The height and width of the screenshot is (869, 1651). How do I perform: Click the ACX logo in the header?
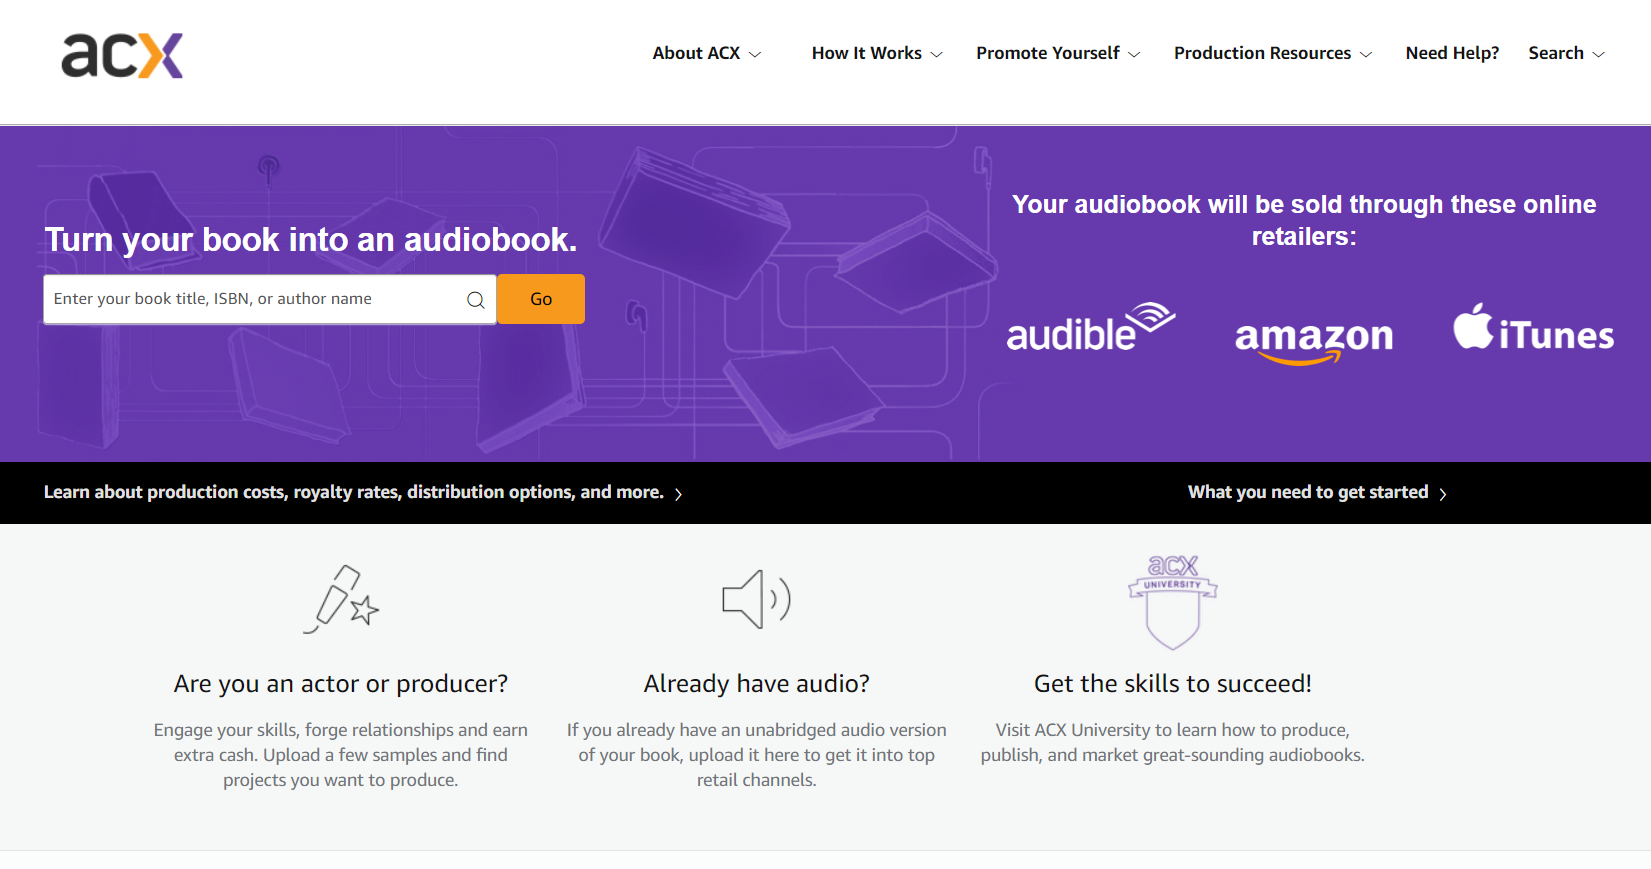[122, 55]
